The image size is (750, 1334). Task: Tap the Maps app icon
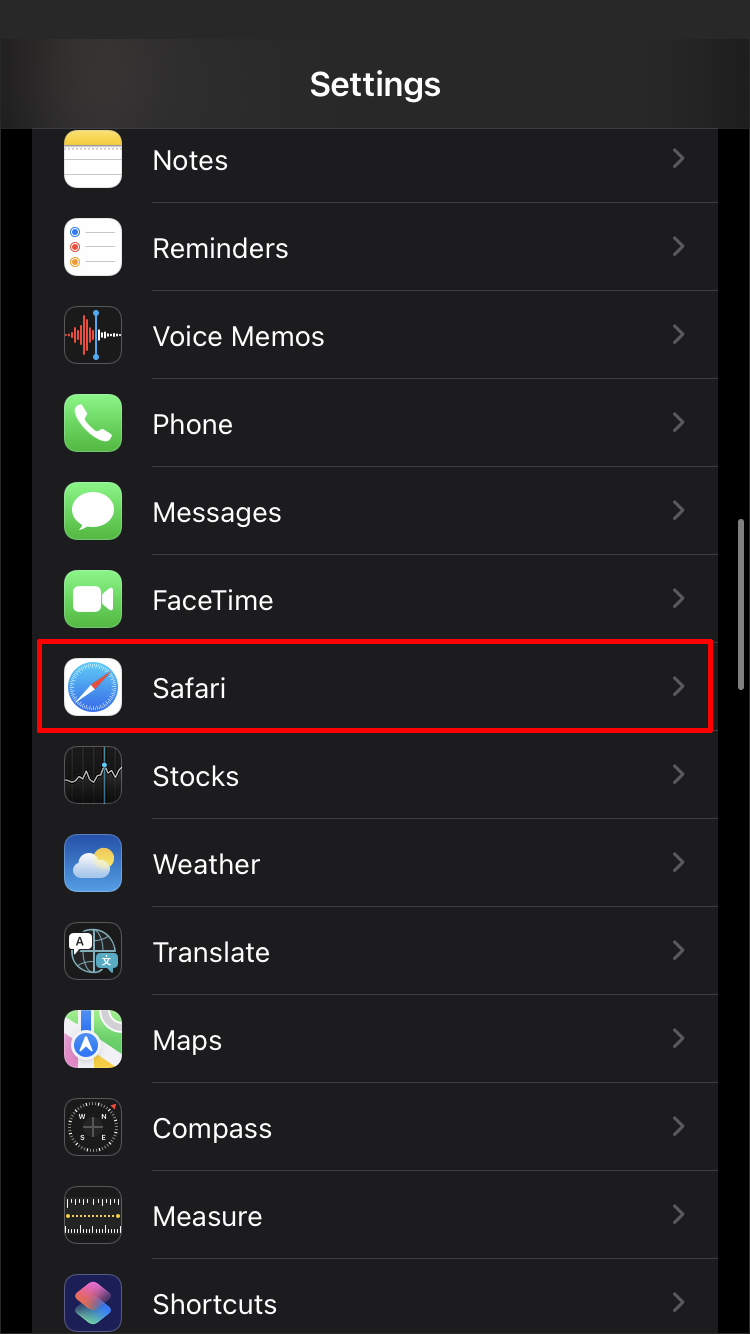coord(93,1039)
